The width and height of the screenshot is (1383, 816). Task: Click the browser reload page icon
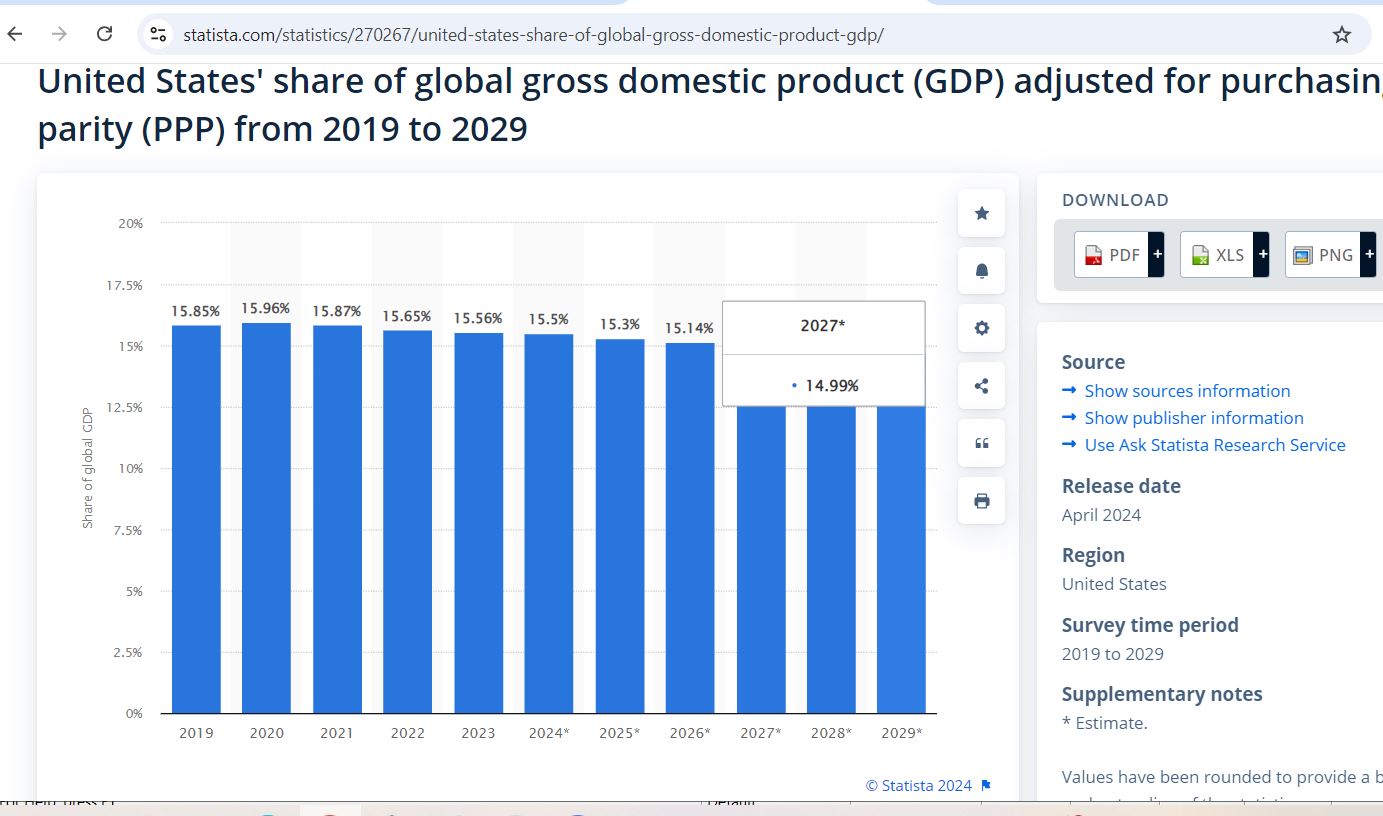pos(104,35)
